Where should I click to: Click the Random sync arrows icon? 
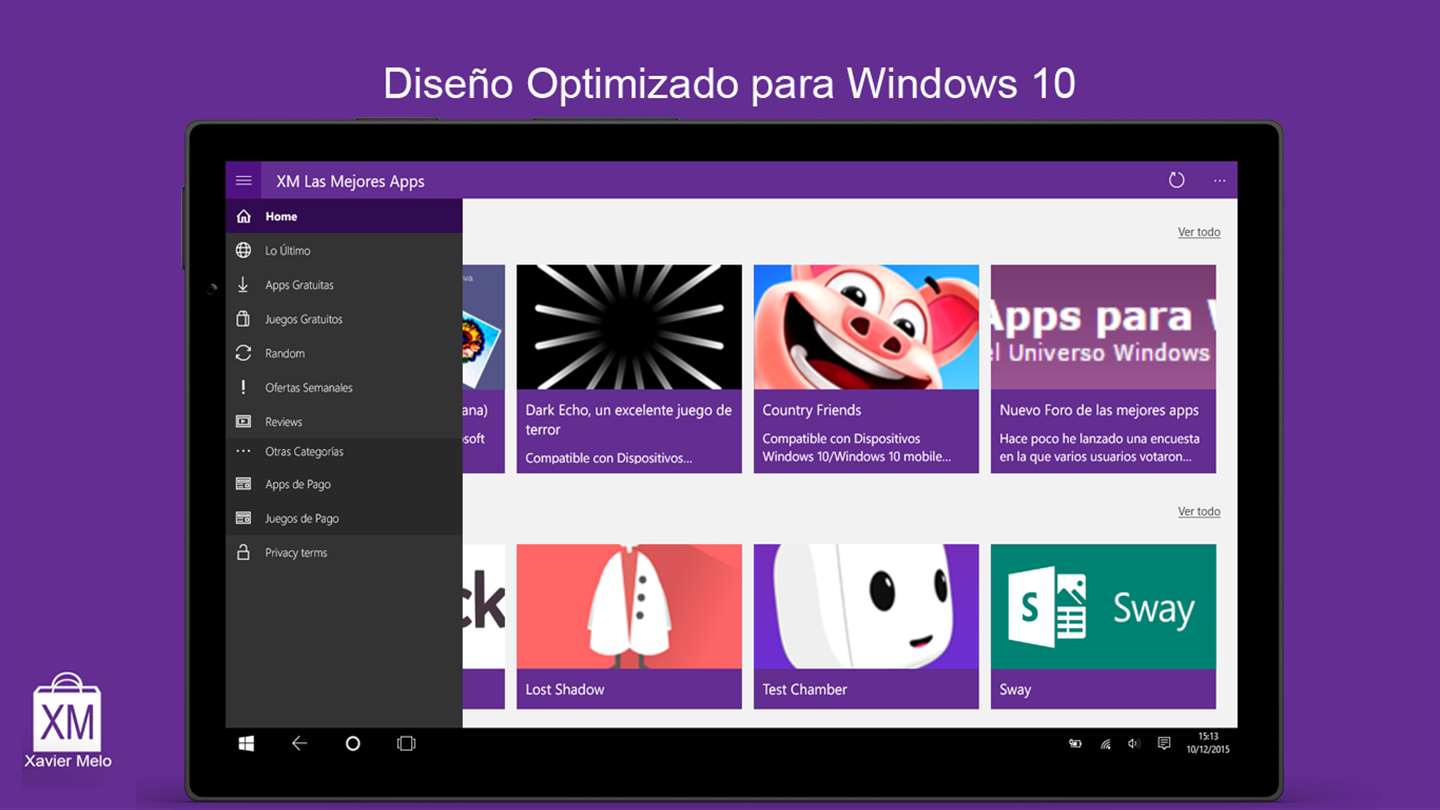[x=243, y=353]
